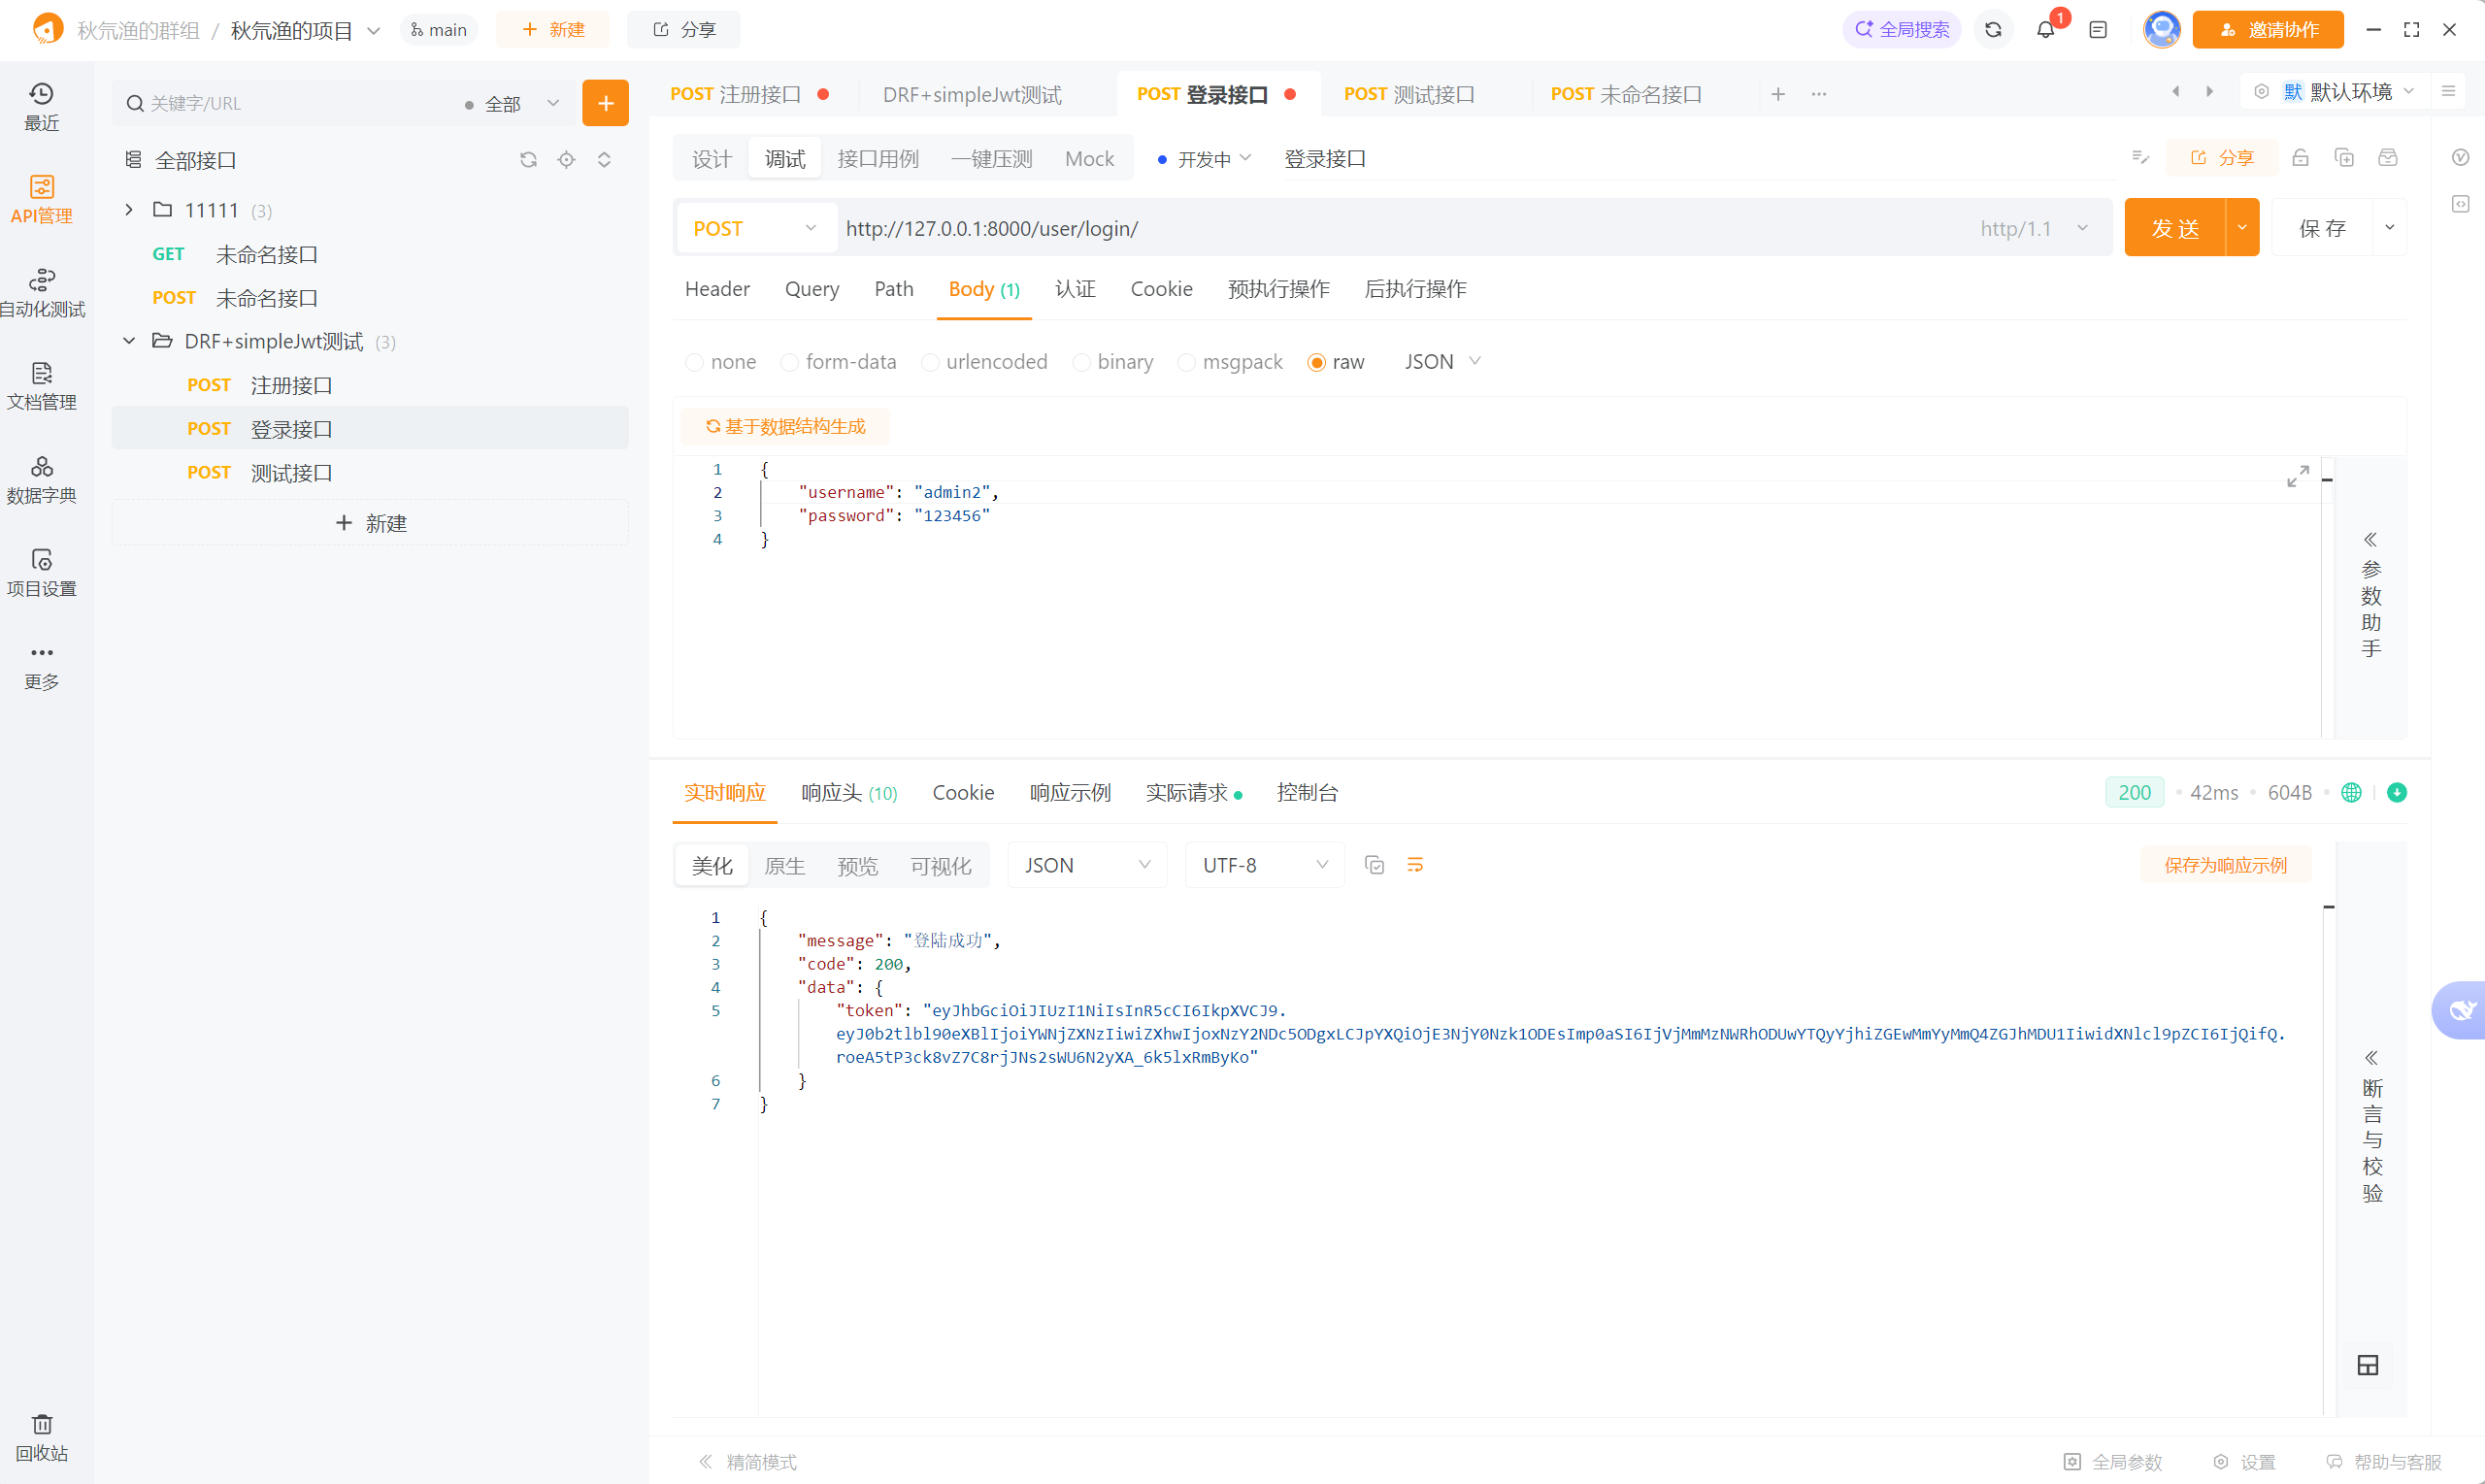Click the refresh sync icon in top bar

point(1992,30)
